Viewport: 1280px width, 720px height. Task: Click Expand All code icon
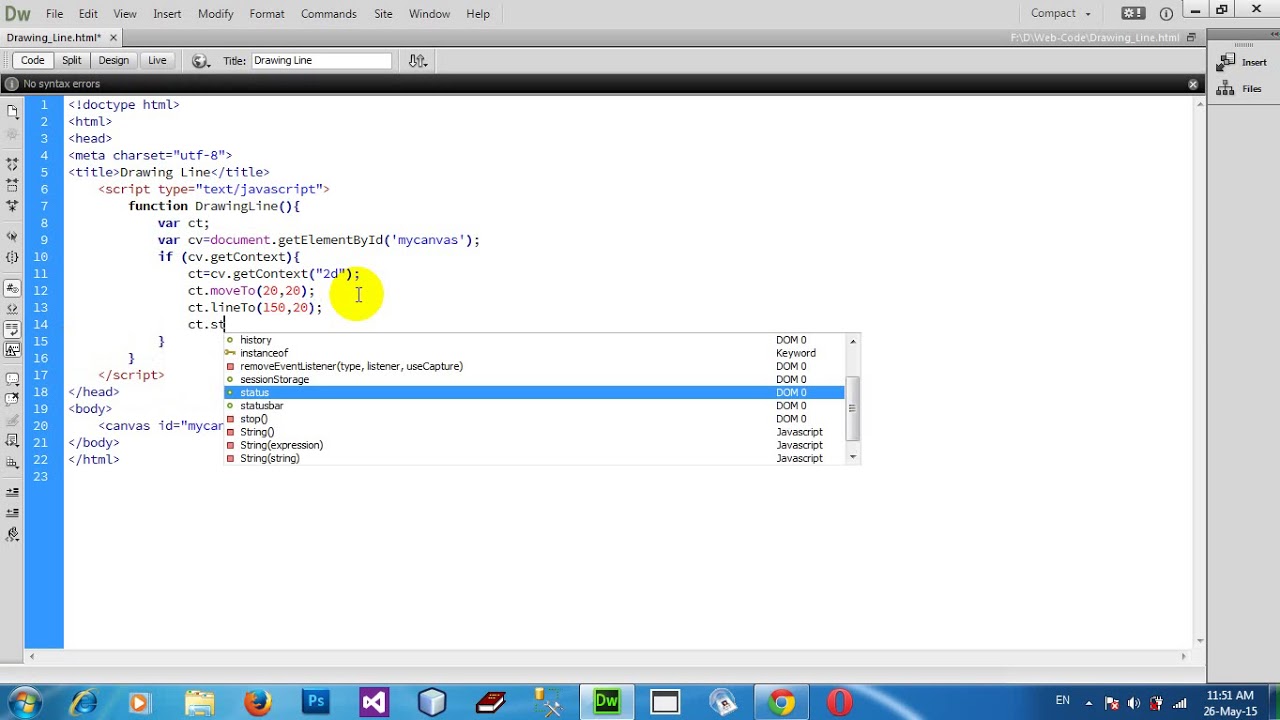pos(12,206)
